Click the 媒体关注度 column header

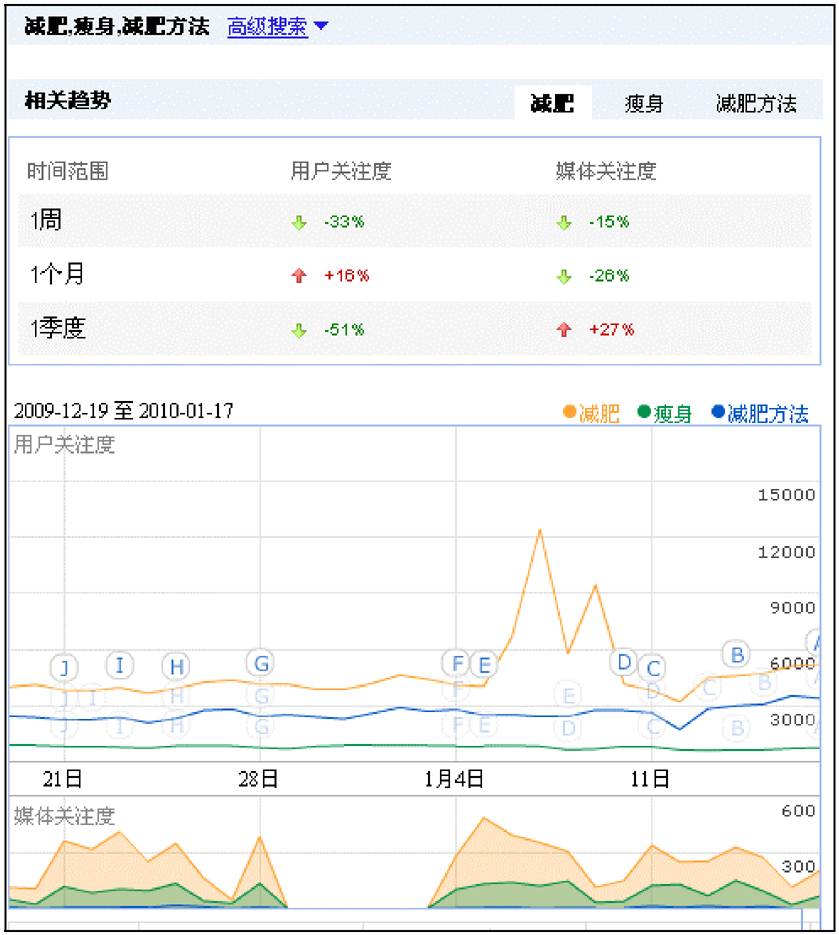pyautogui.click(x=606, y=171)
